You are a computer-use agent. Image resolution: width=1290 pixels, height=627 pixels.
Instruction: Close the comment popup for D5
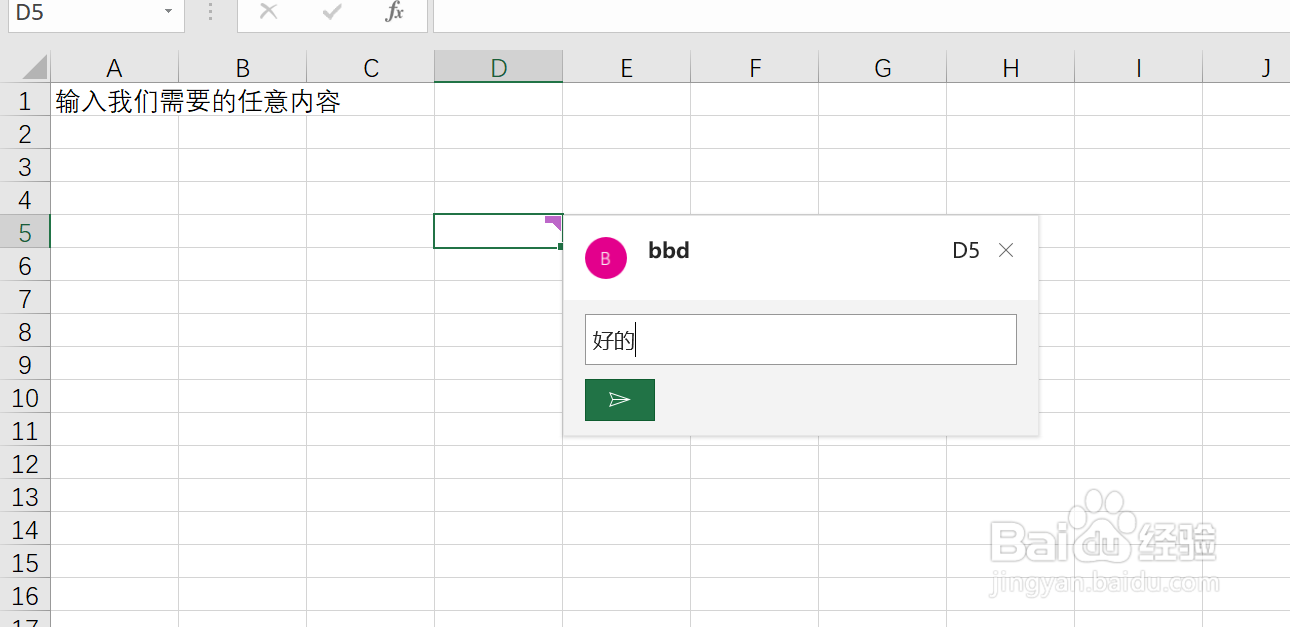click(x=1006, y=251)
